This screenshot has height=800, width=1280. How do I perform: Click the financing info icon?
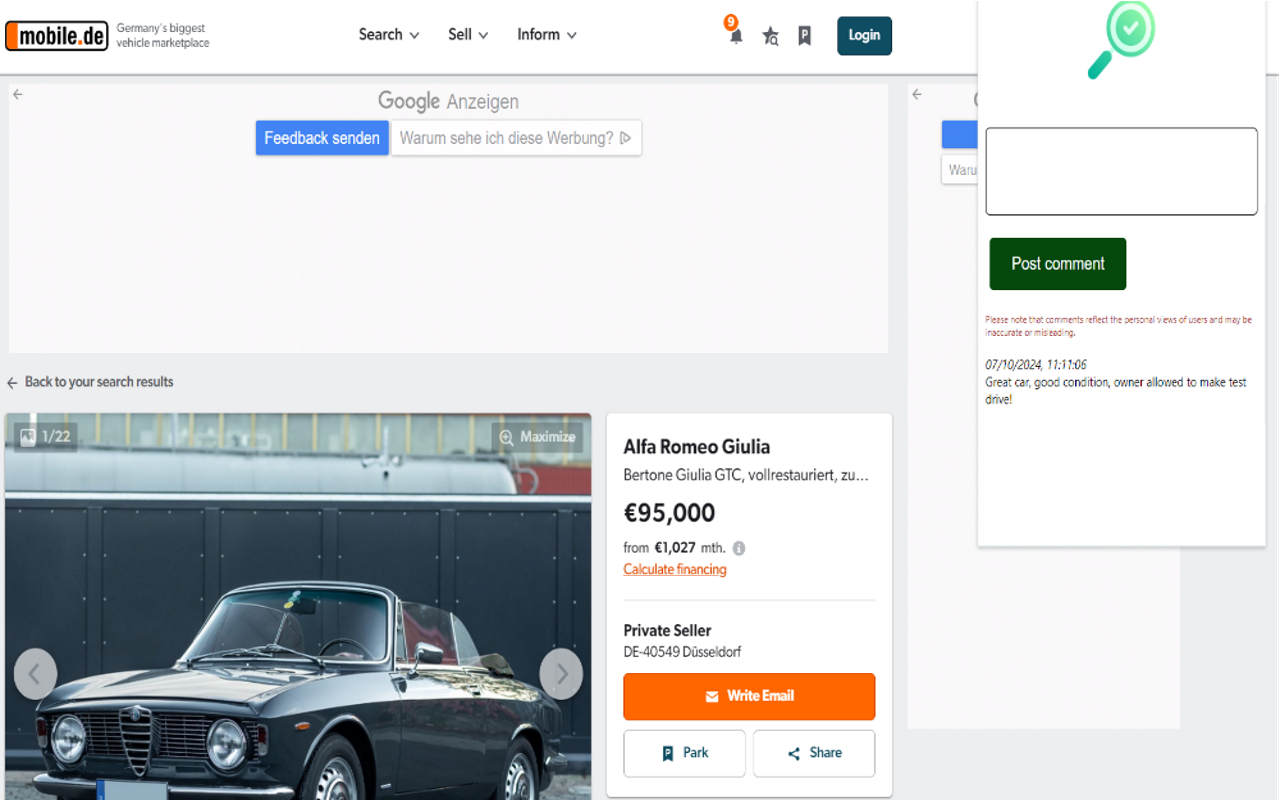pyautogui.click(x=739, y=548)
